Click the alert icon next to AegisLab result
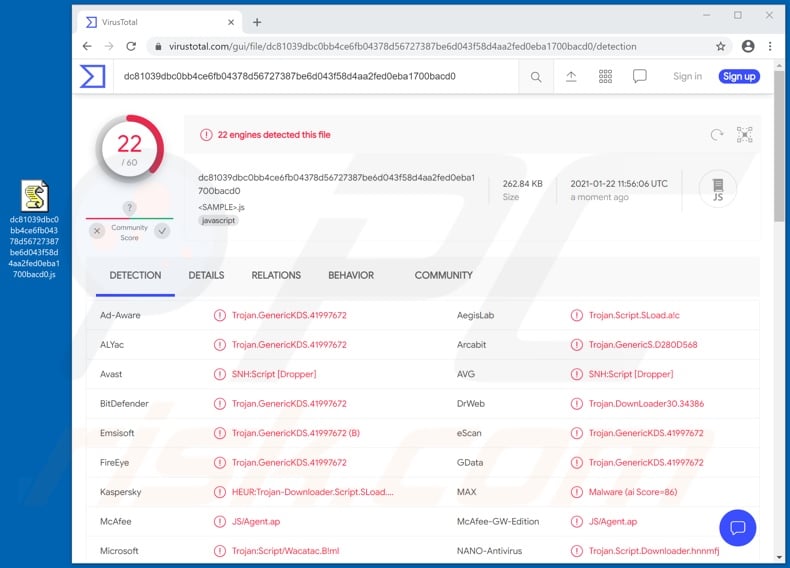The image size is (790, 568). coord(576,315)
